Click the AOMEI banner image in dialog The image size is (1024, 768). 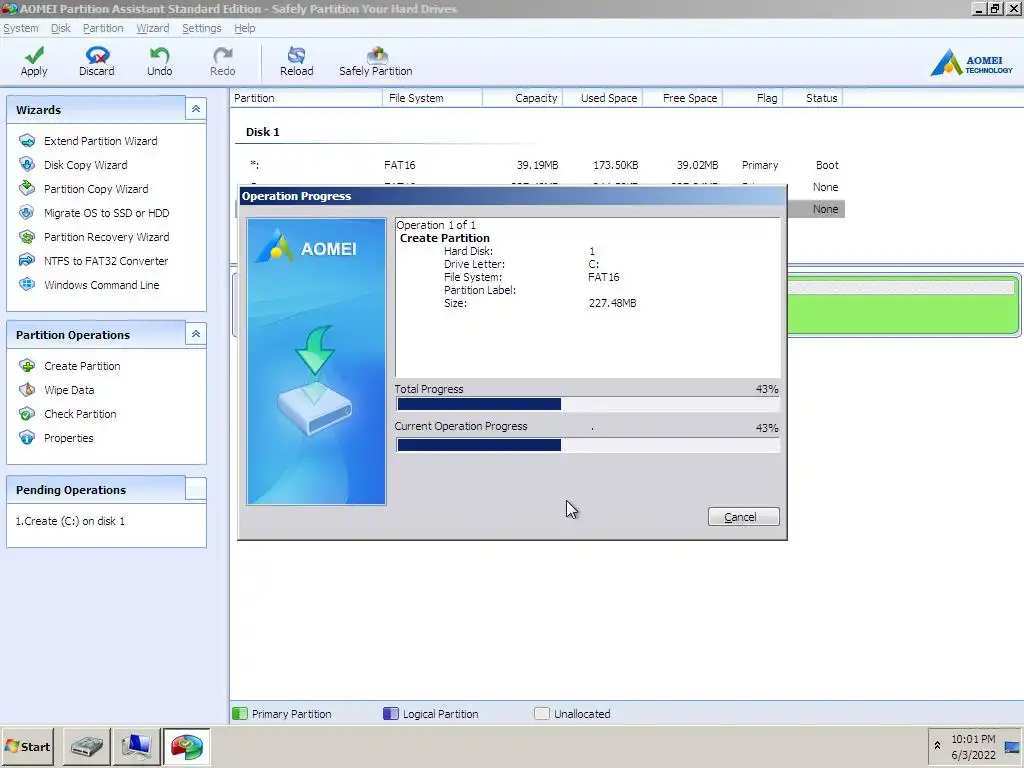pos(316,361)
